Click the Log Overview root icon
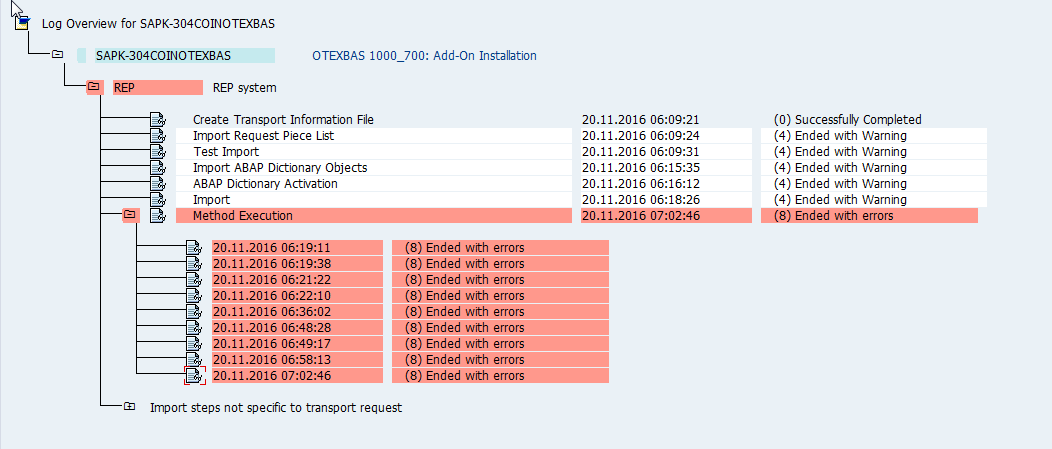The height and width of the screenshot is (449, 1052). click(x=22, y=23)
